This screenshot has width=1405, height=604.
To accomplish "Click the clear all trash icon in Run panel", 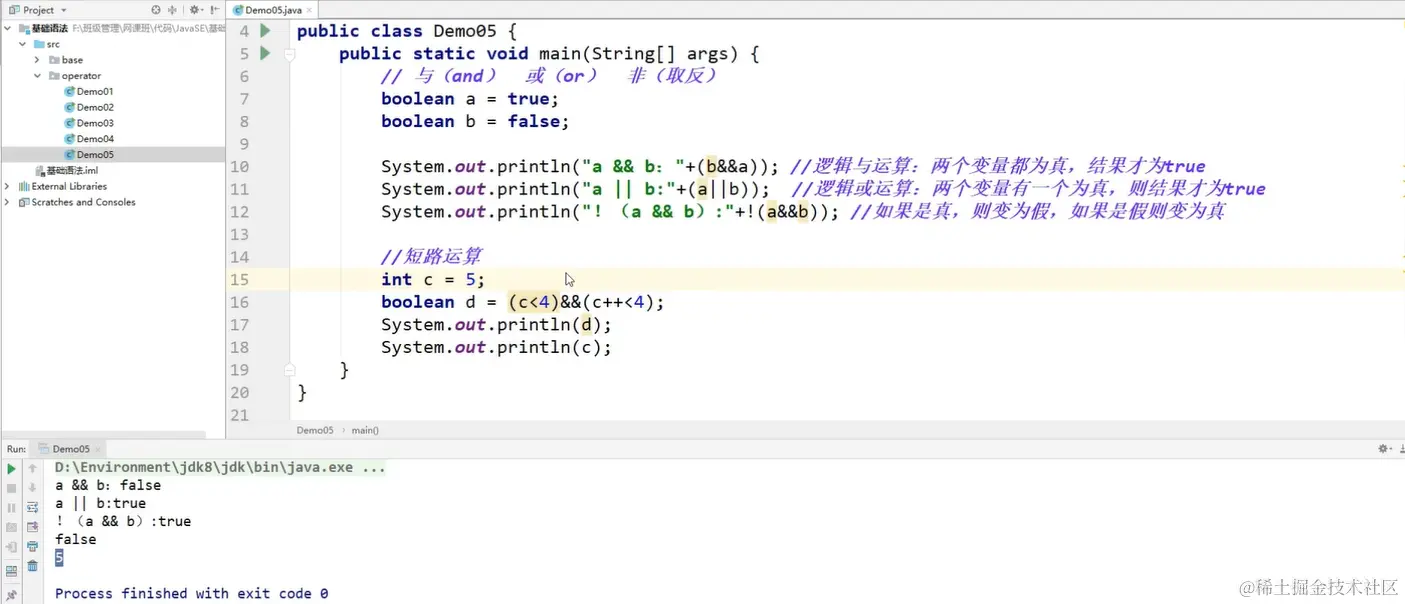I will pos(32,566).
